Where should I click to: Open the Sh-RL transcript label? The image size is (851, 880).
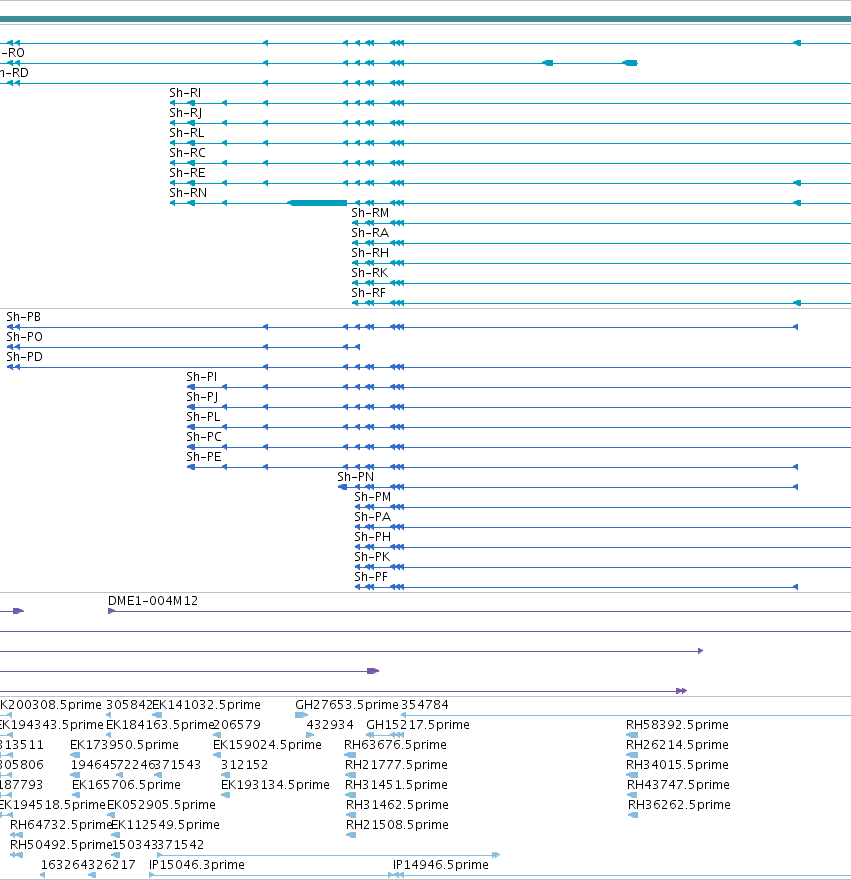[x=186, y=133]
